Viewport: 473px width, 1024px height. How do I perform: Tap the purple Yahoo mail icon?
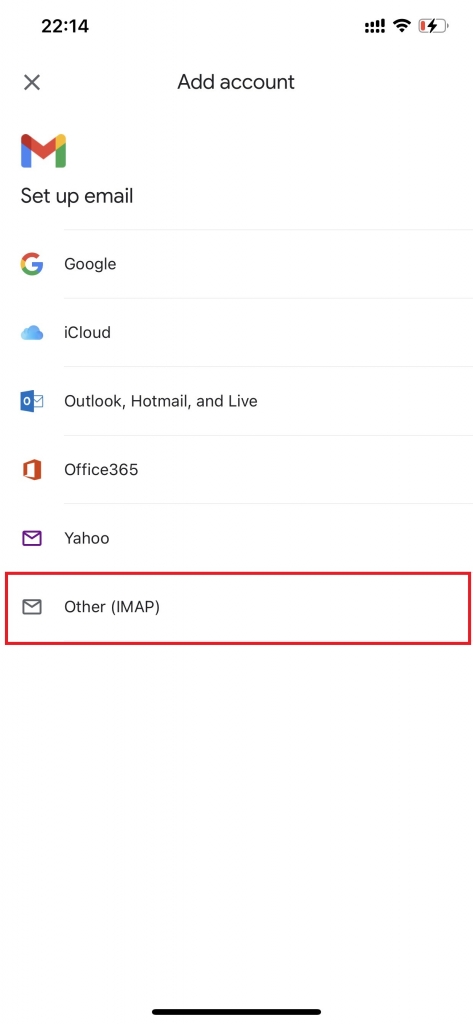(x=31, y=539)
